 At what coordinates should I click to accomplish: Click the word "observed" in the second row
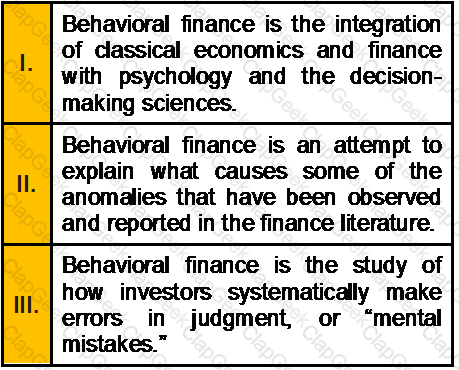coord(394,197)
